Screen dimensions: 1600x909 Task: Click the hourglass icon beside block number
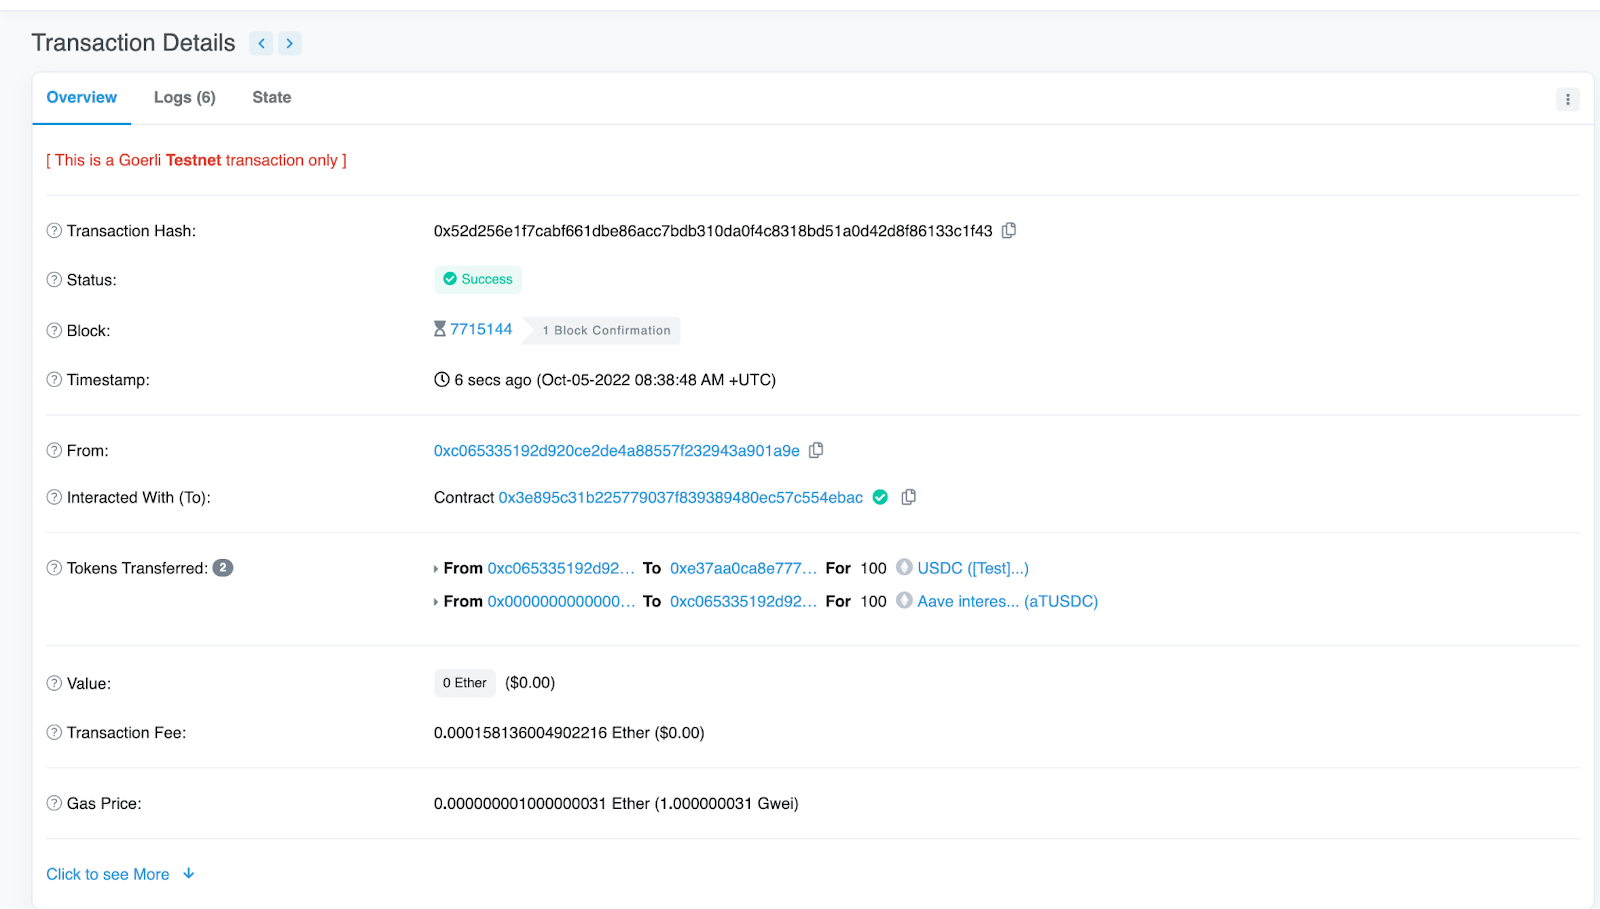tap(440, 329)
